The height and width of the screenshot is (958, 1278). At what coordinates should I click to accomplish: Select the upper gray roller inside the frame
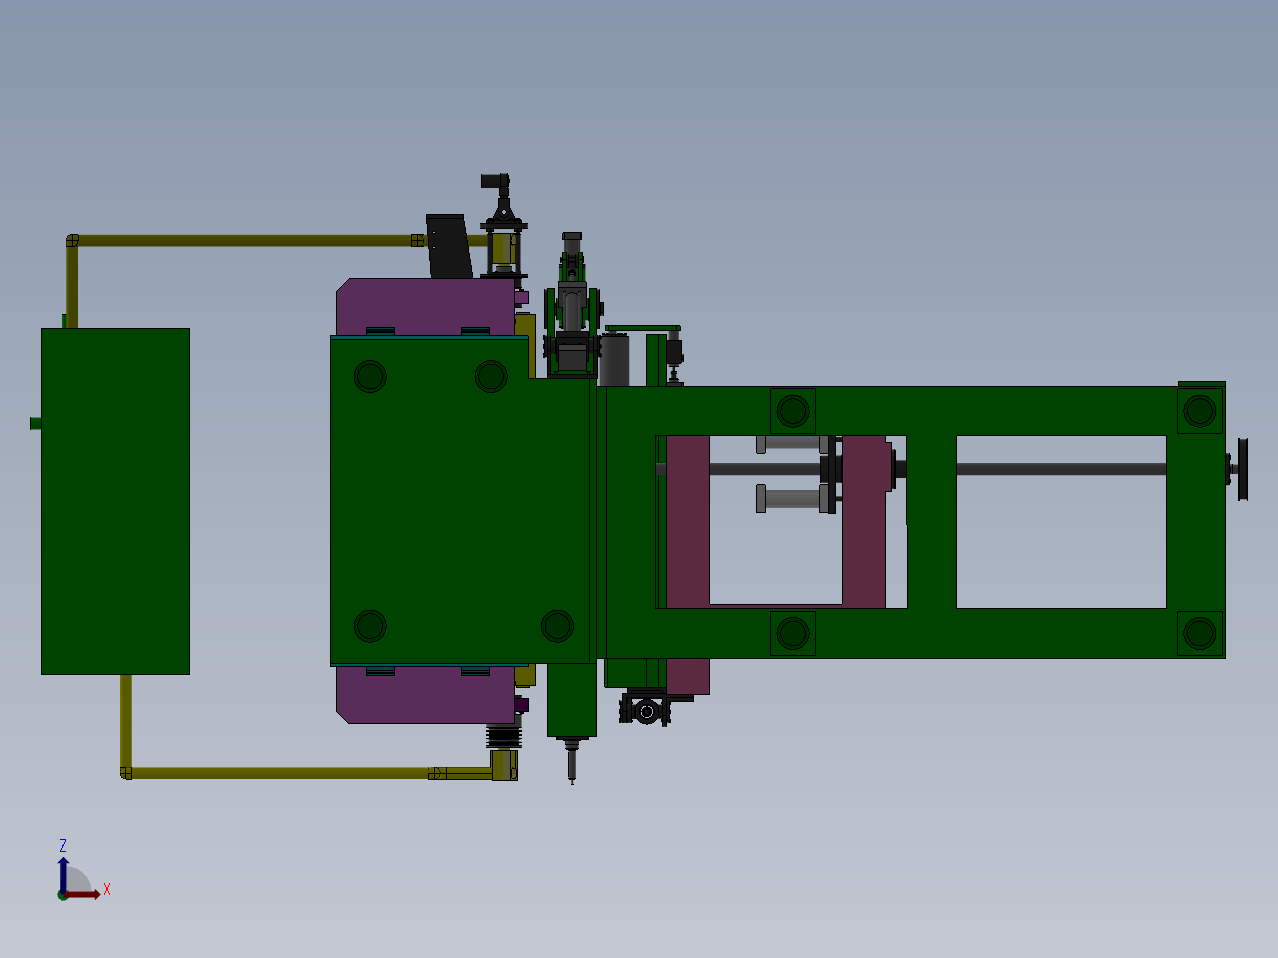coord(792,444)
